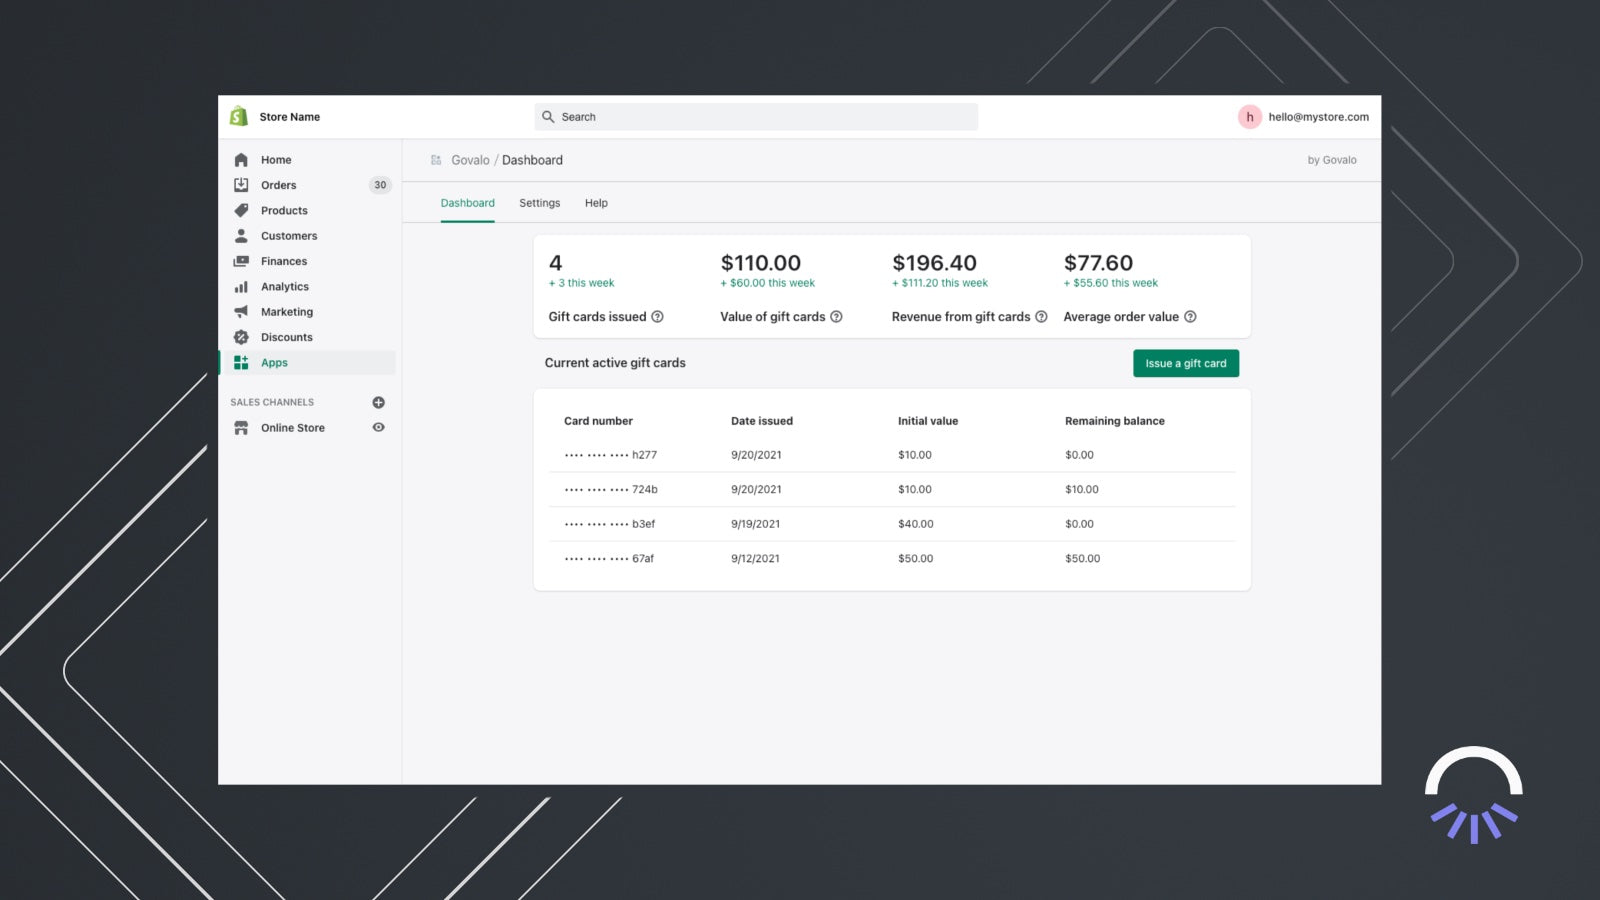Focus the Search input field
Image resolution: width=1600 pixels, height=900 pixels.
[x=756, y=117]
